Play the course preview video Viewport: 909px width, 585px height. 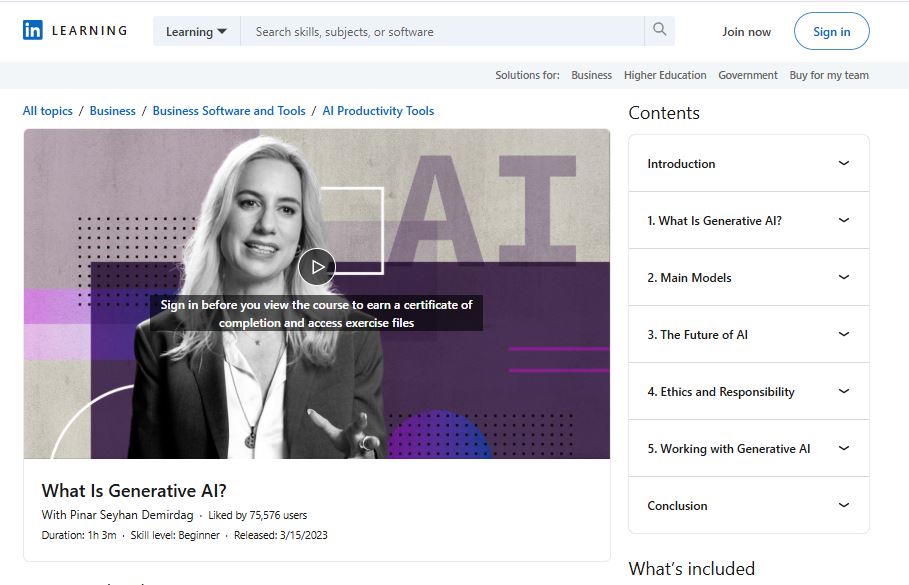(x=316, y=267)
